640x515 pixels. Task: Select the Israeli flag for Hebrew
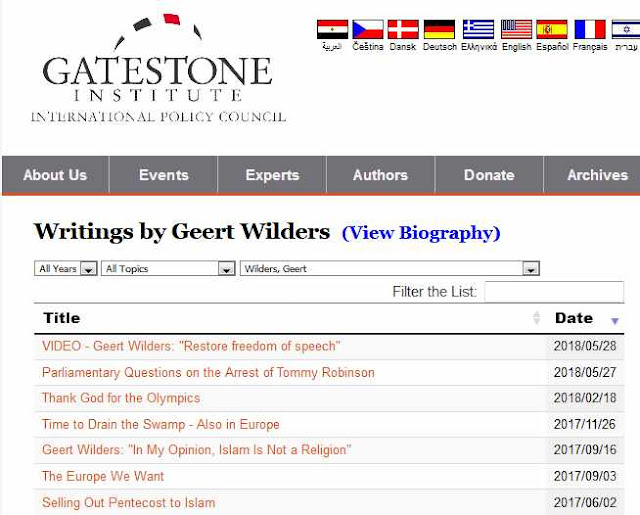click(x=626, y=29)
